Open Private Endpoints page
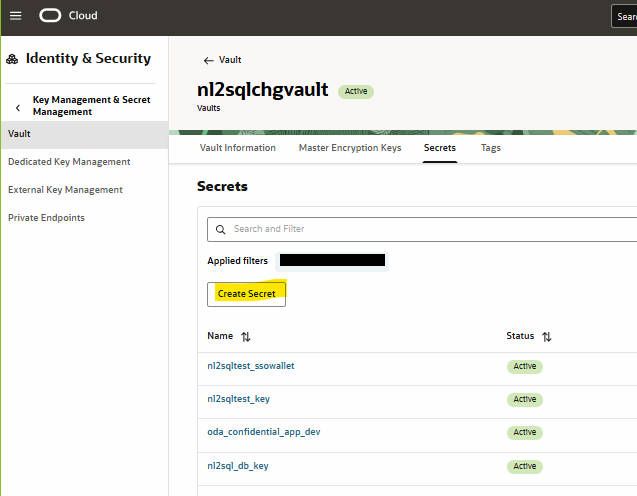Image resolution: width=637 pixels, height=496 pixels. (46, 218)
